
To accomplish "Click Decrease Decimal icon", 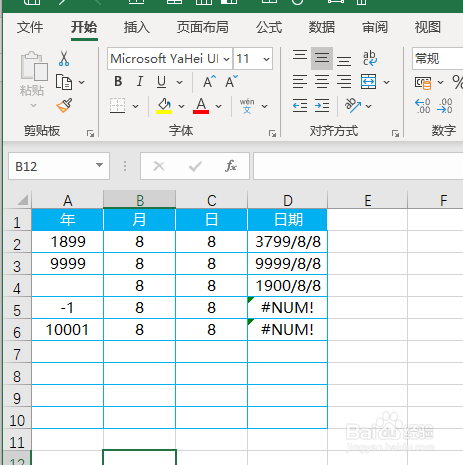I will pos(445,106).
